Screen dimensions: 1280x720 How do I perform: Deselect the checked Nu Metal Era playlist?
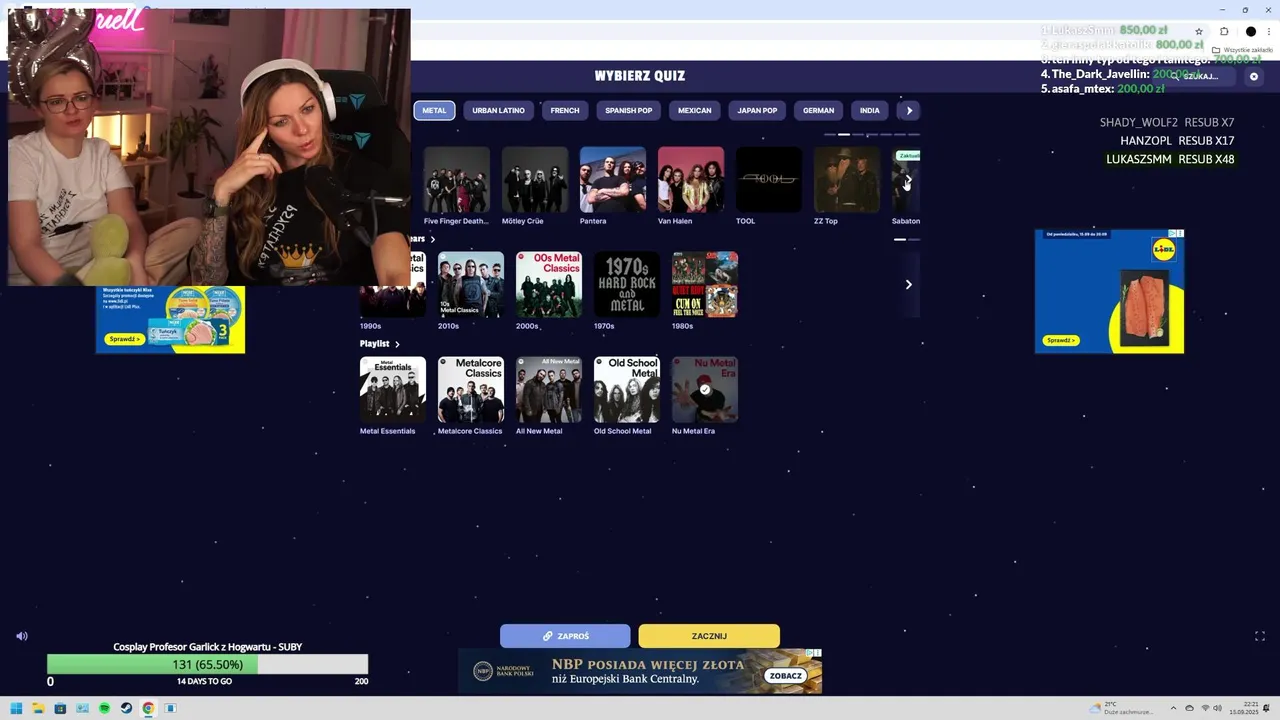704,390
